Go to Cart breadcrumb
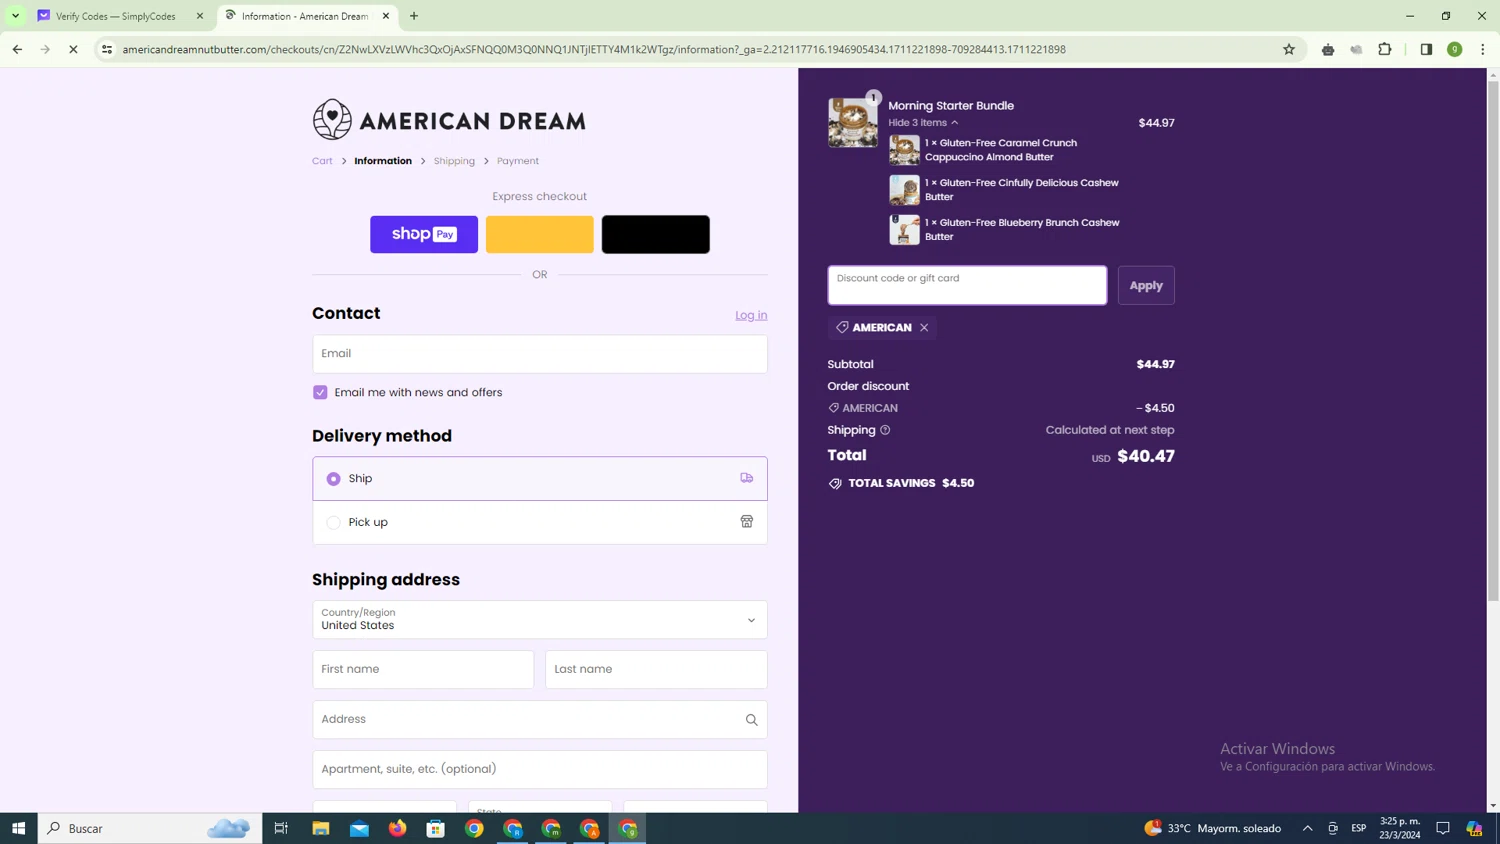Screen dimensions: 1500x844 click(322, 161)
